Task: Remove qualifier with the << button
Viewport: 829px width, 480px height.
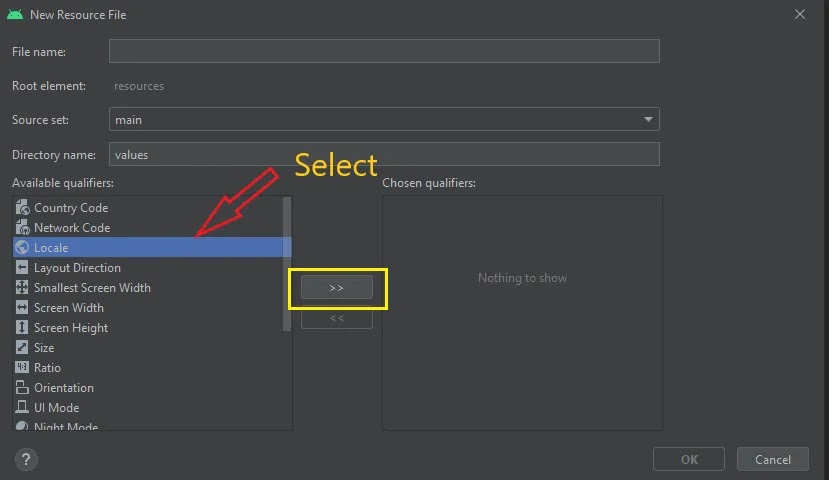Action: (337, 318)
